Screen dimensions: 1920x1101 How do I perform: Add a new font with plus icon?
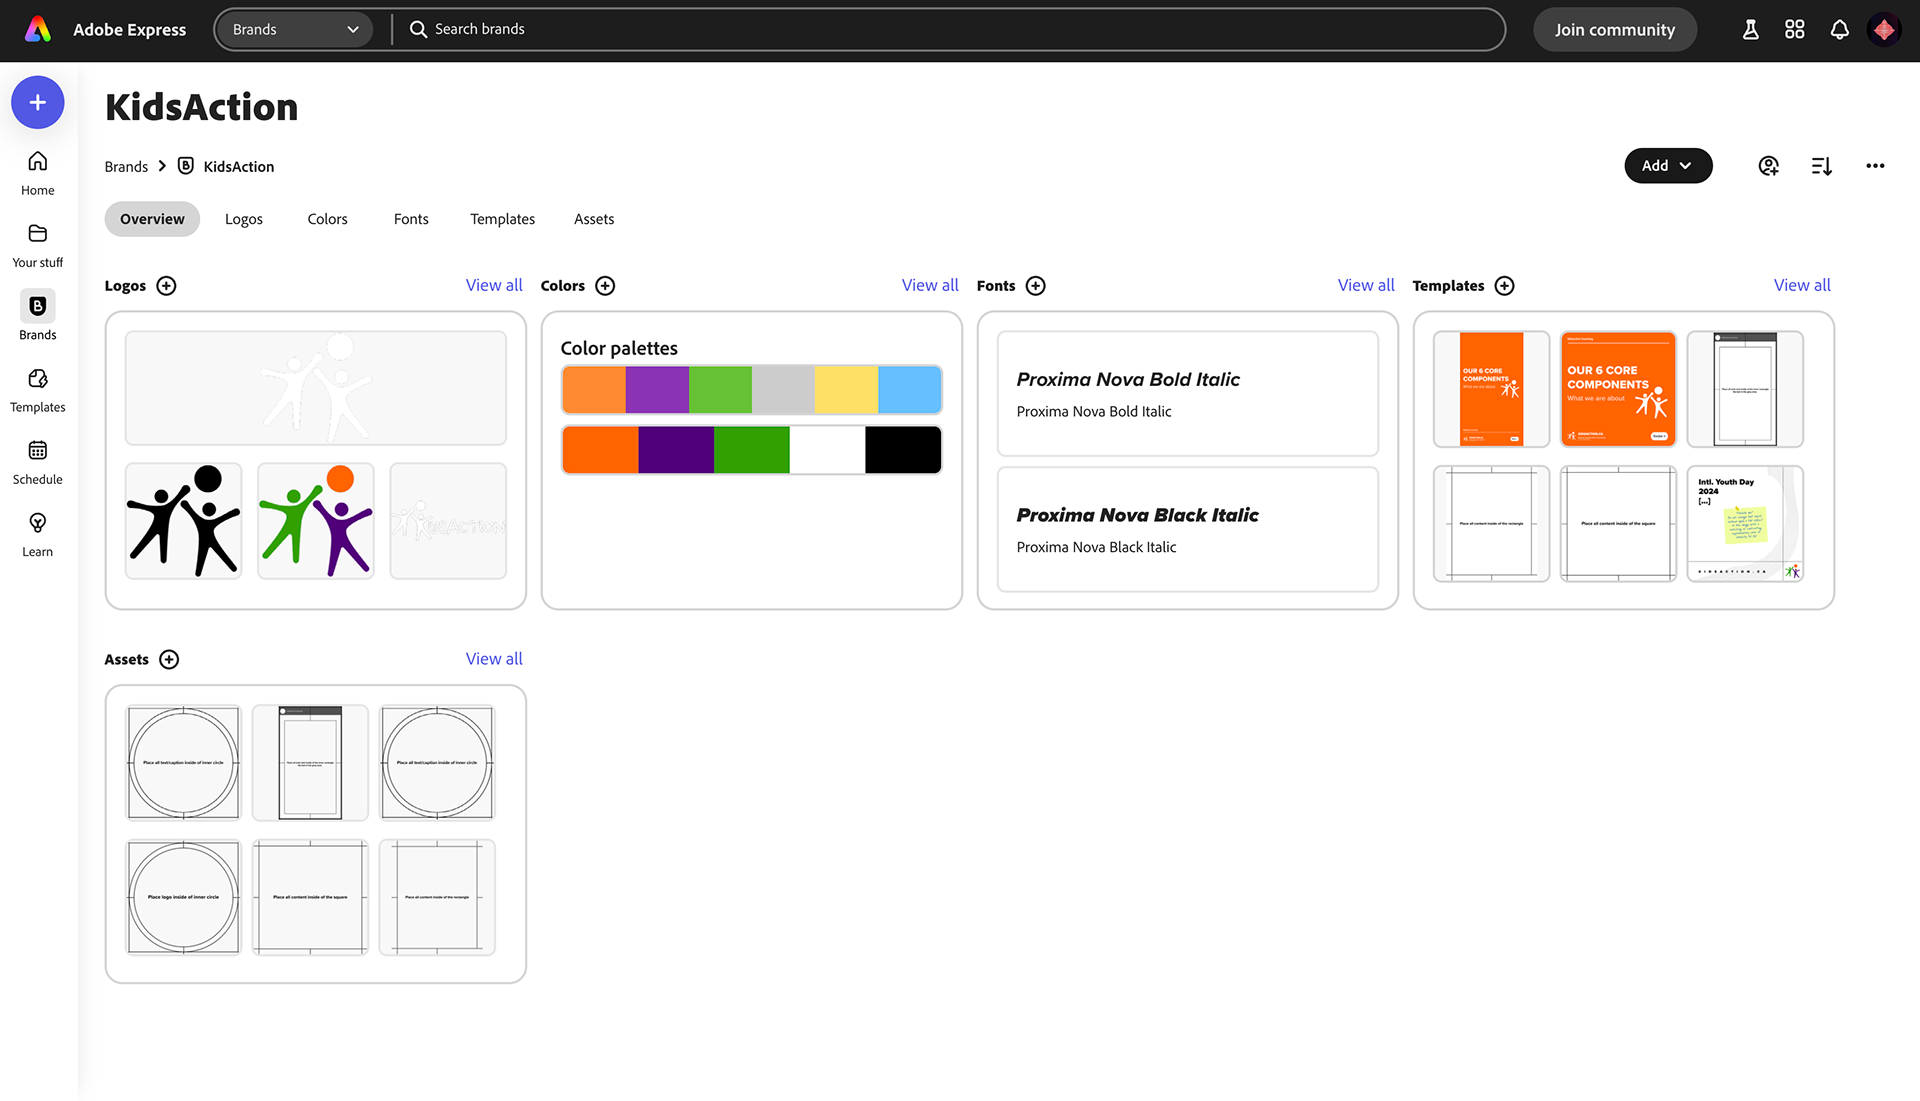coord(1036,286)
